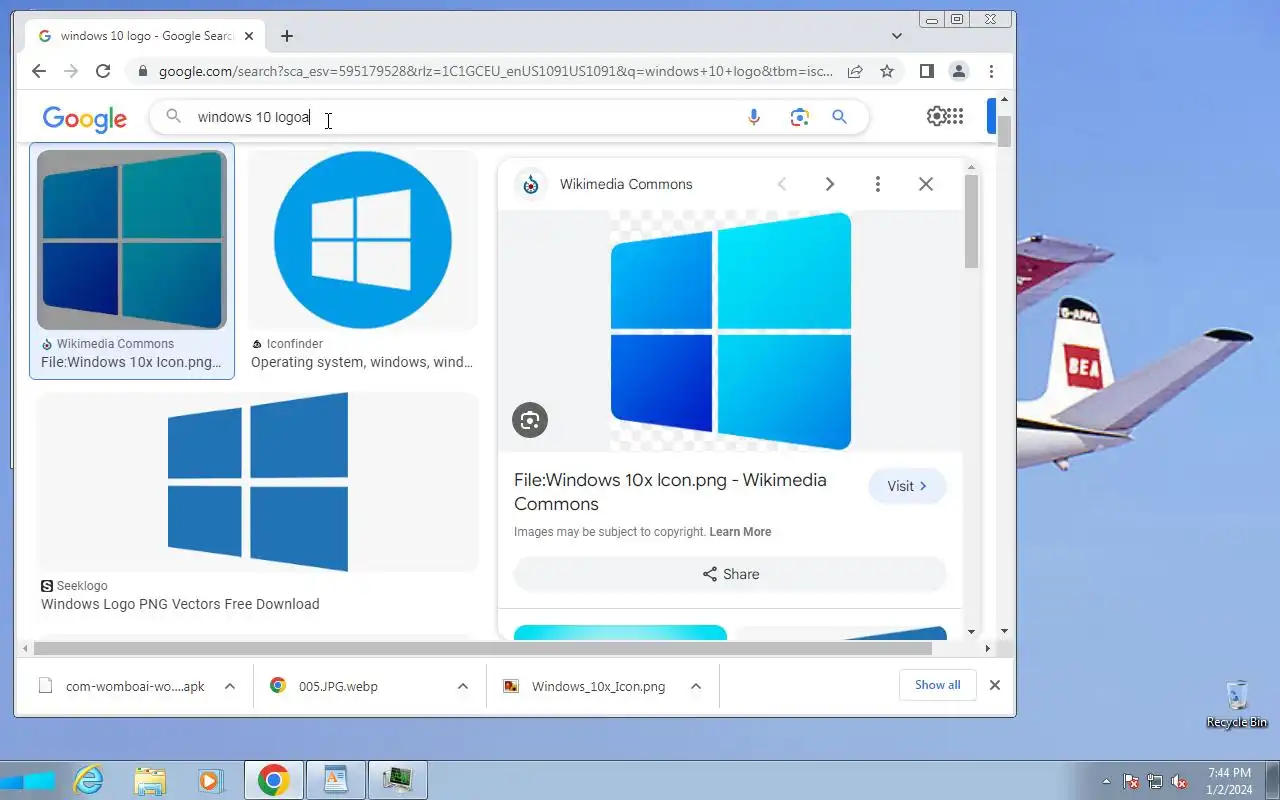
Task: Click 'Operating system, windows, wind...' caption
Action: coord(362,362)
